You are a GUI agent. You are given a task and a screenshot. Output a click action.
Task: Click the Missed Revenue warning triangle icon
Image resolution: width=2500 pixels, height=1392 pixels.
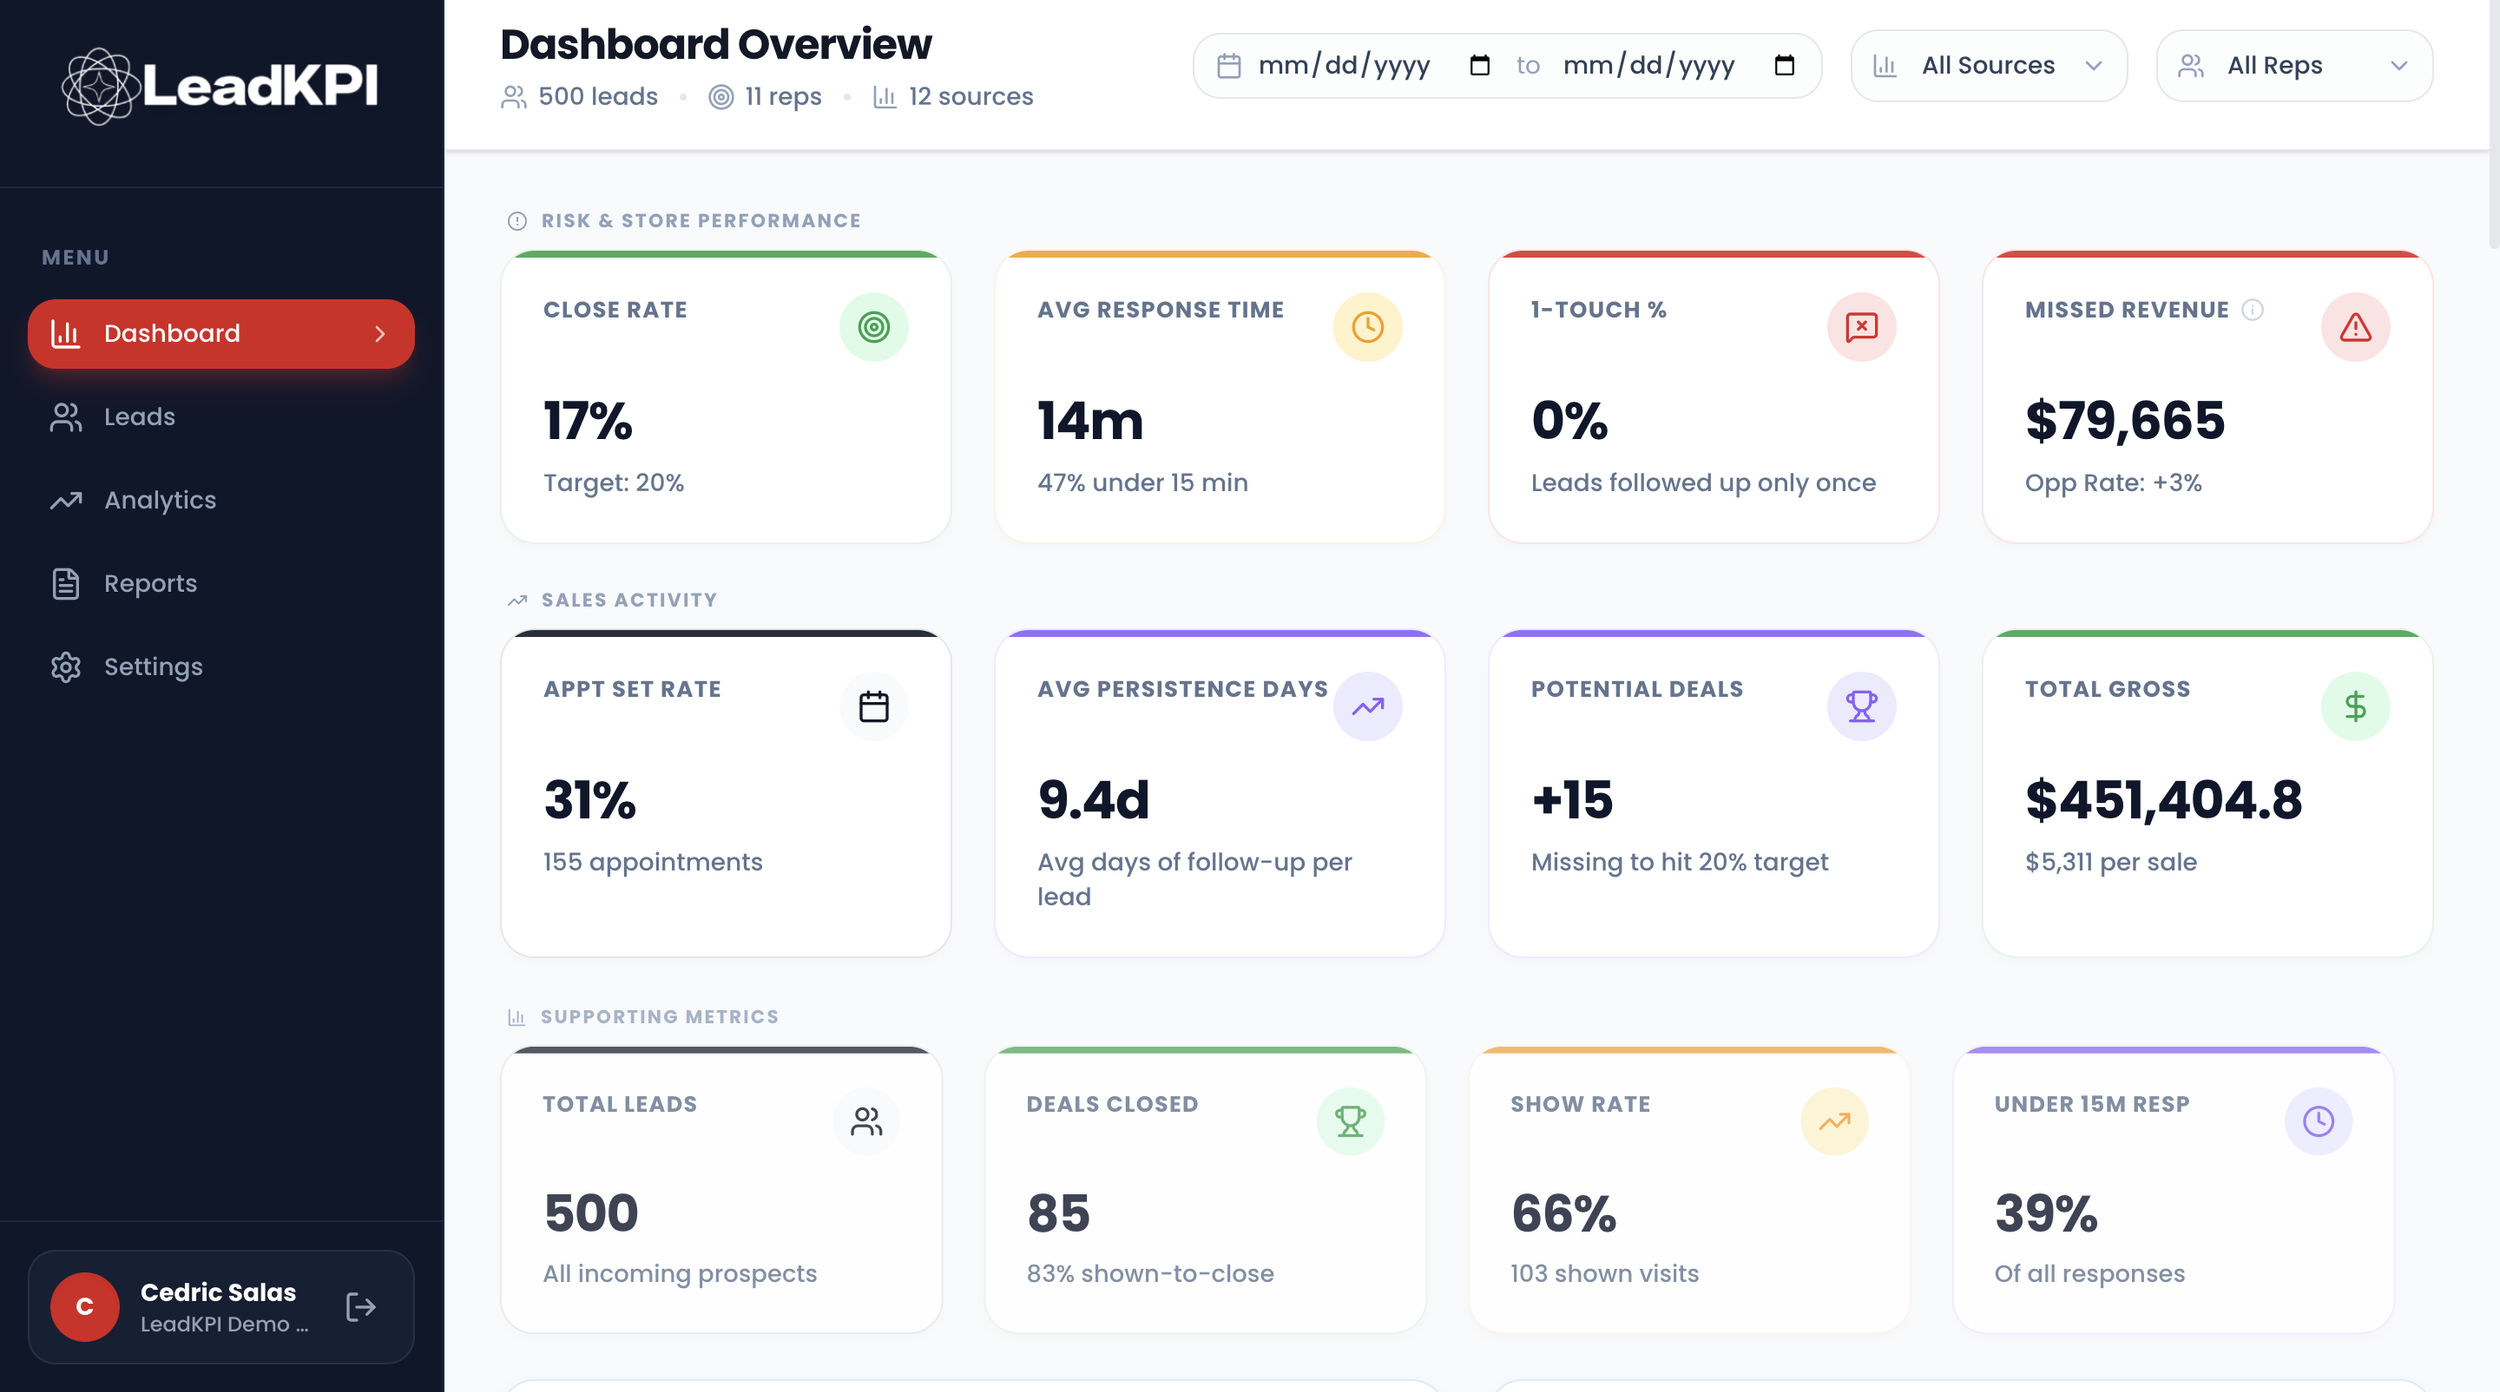2355,327
